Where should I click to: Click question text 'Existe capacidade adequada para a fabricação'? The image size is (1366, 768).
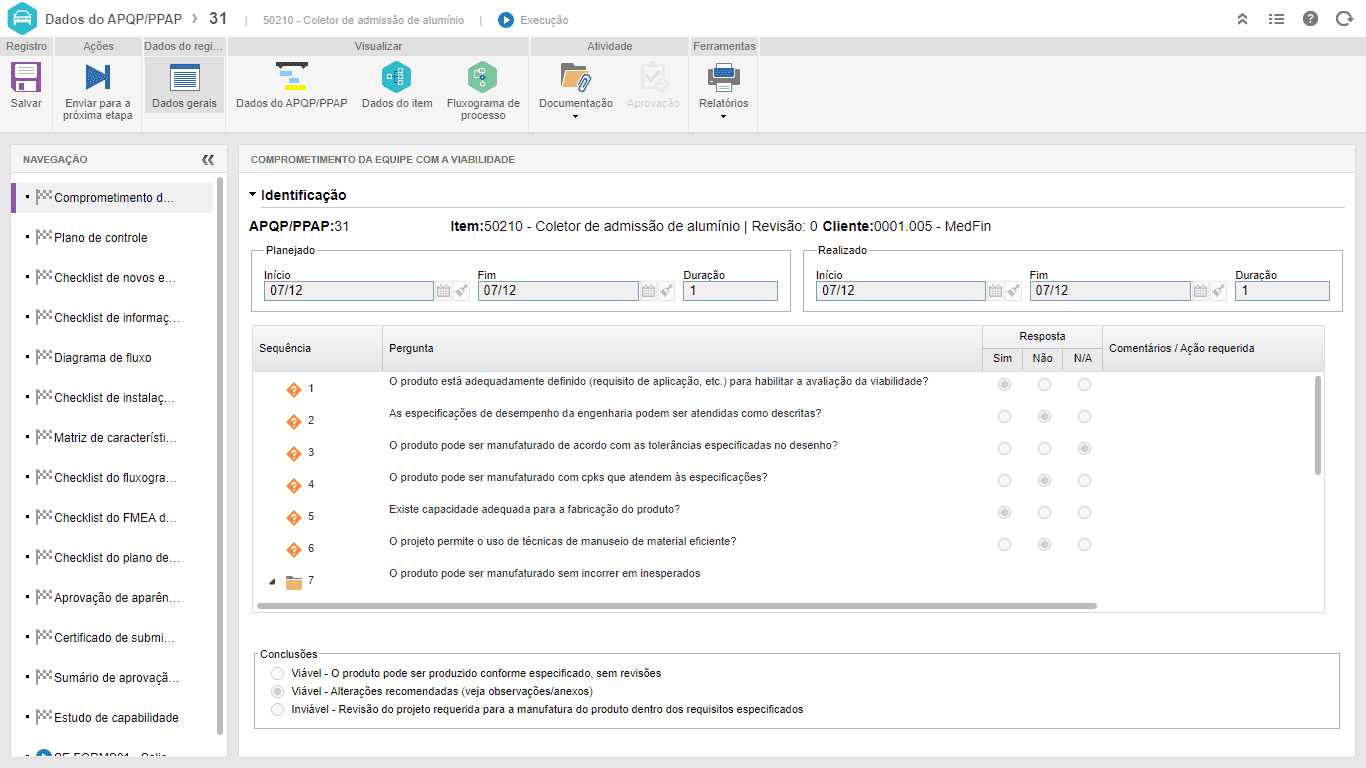pos(534,510)
